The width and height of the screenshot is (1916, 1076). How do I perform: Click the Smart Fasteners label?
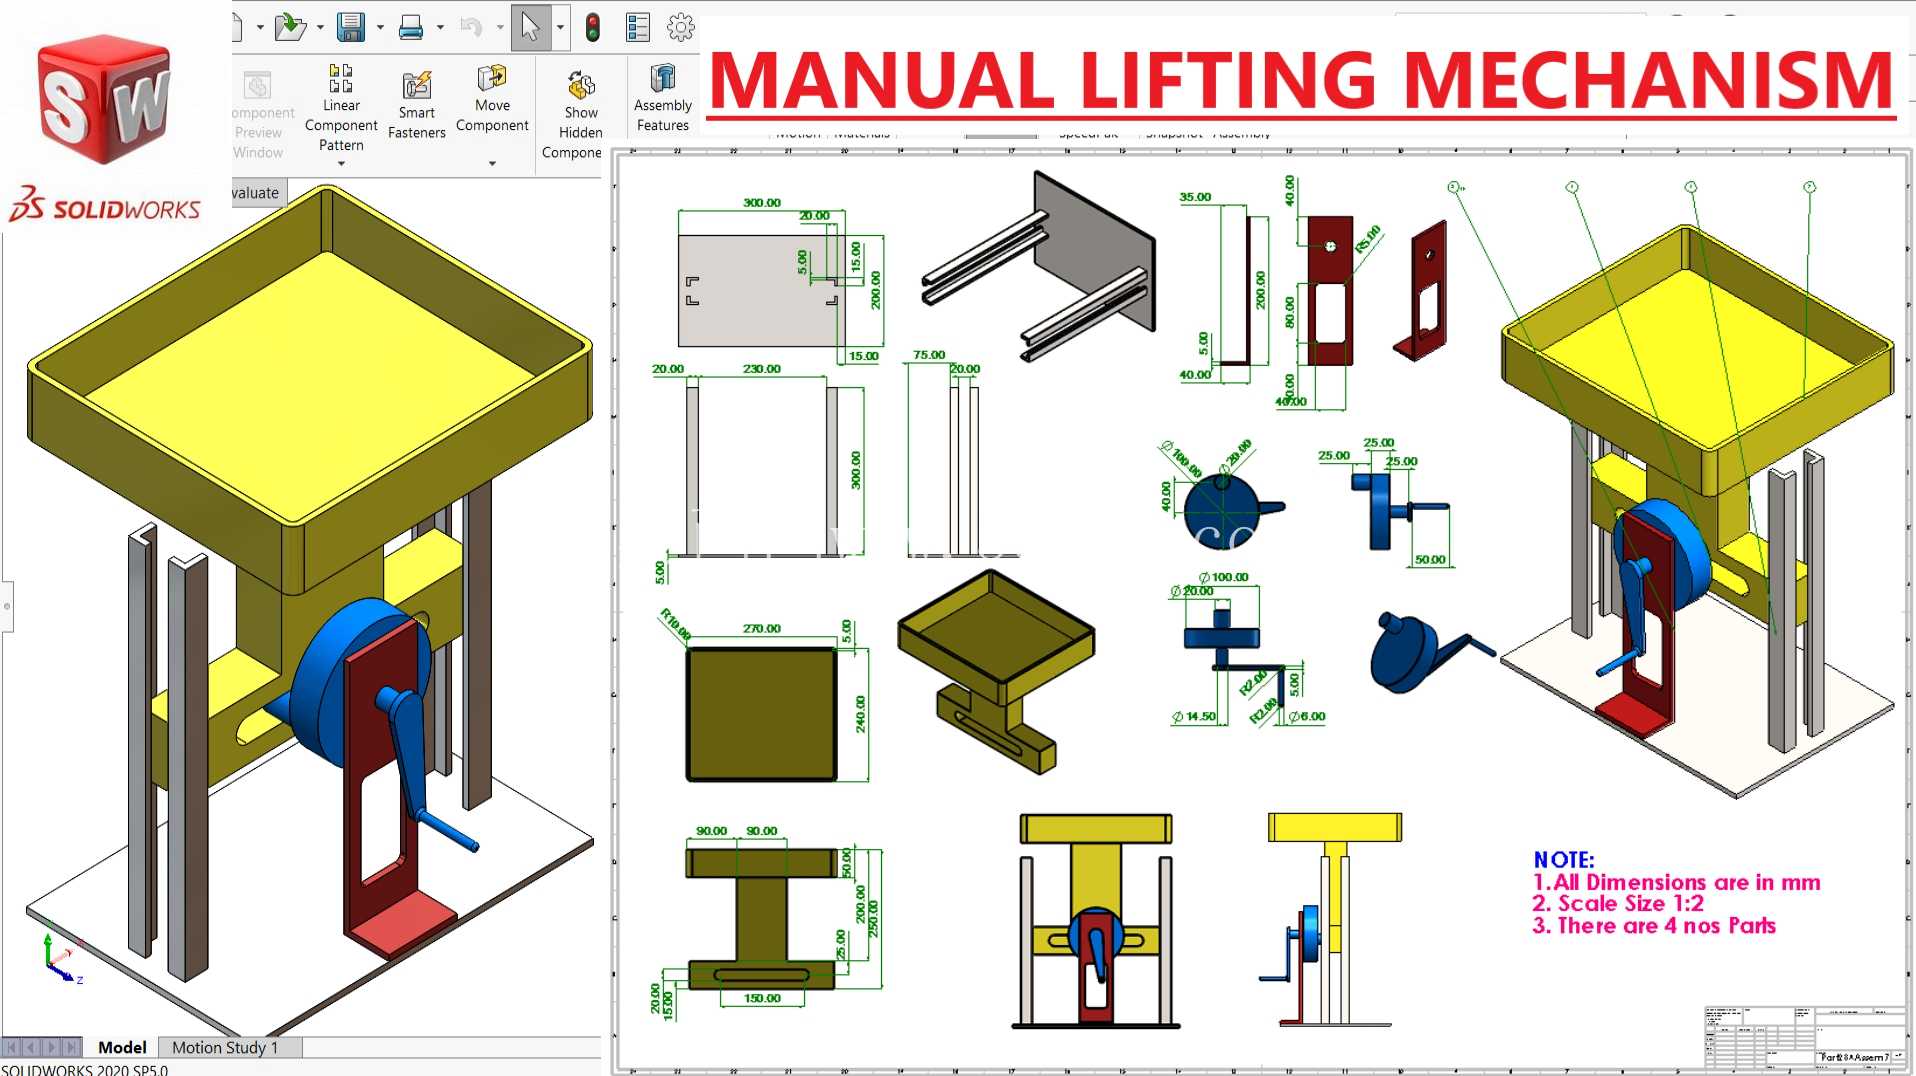click(x=416, y=123)
